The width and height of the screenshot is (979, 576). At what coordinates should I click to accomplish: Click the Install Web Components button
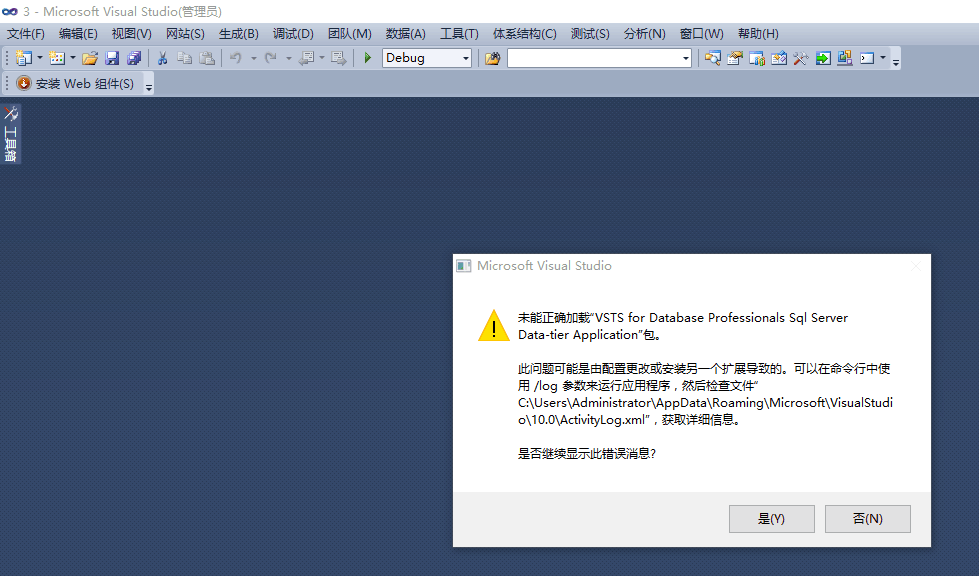[76, 84]
